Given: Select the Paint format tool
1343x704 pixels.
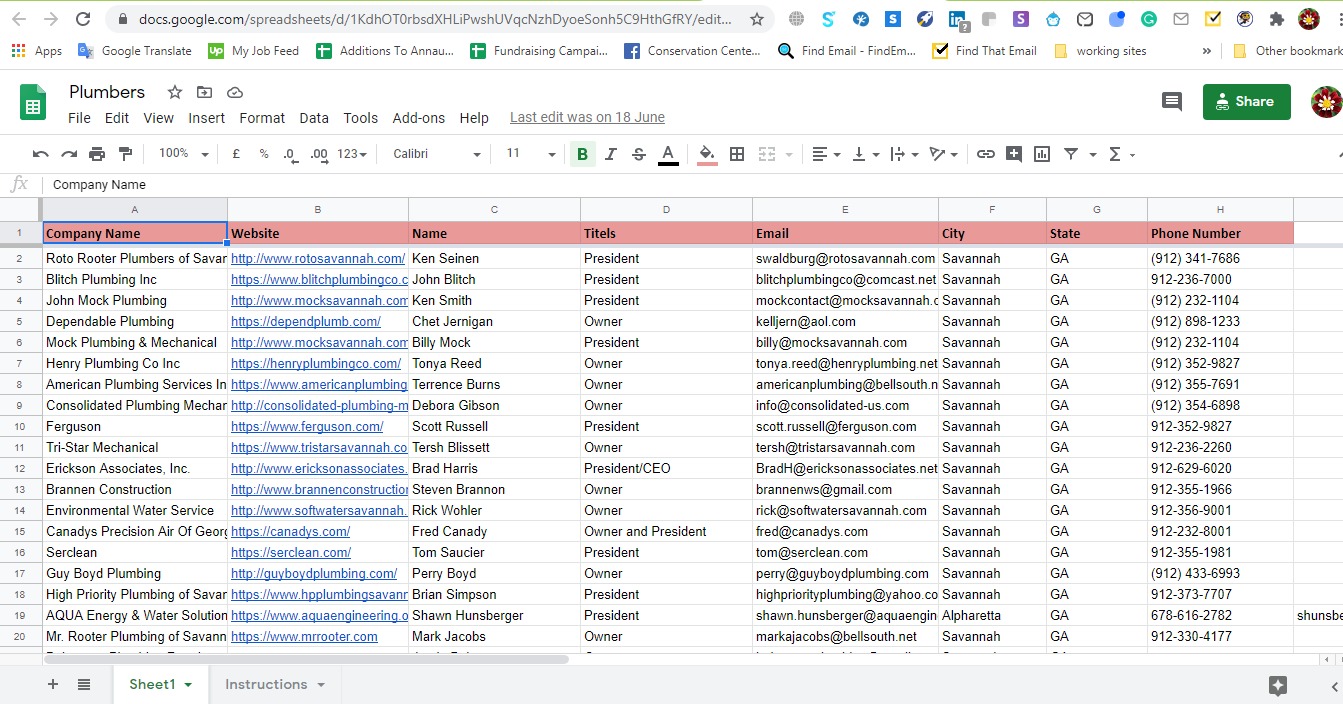Looking at the screenshot, I should click(x=125, y=154).
